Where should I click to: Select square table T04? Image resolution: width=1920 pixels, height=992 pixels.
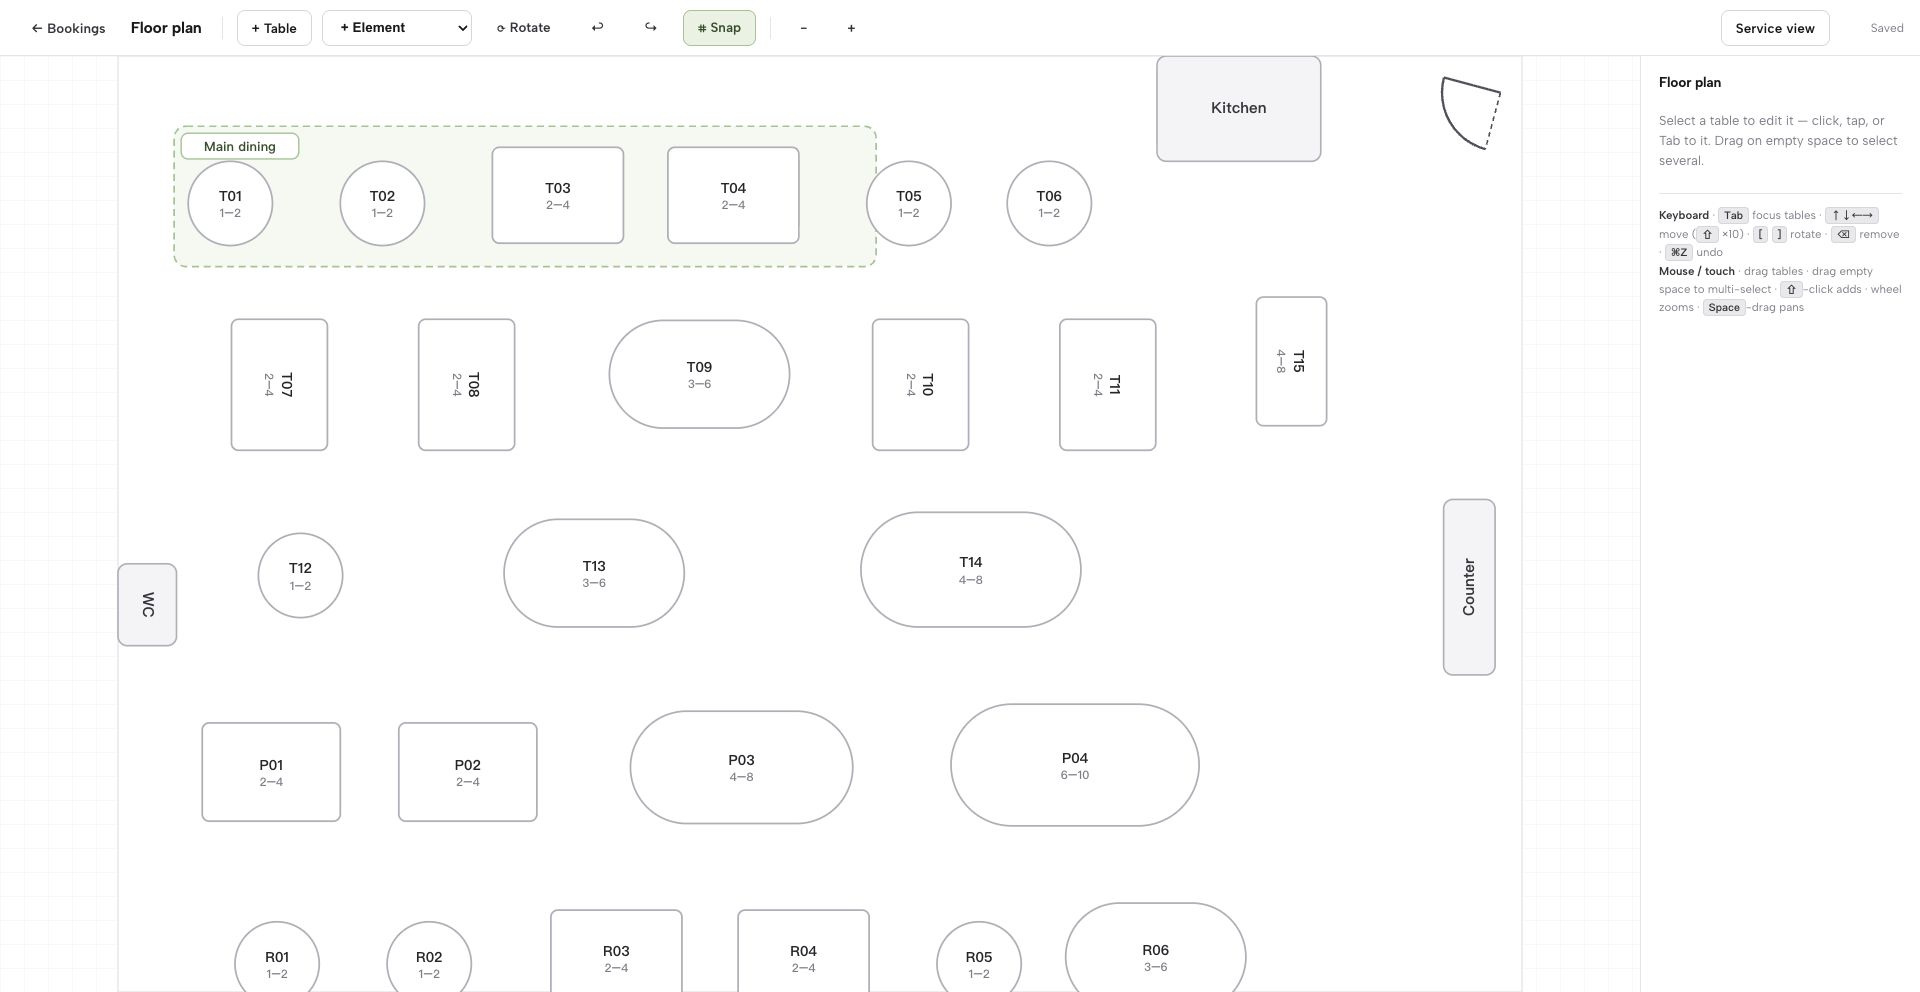tap(733, 195)
